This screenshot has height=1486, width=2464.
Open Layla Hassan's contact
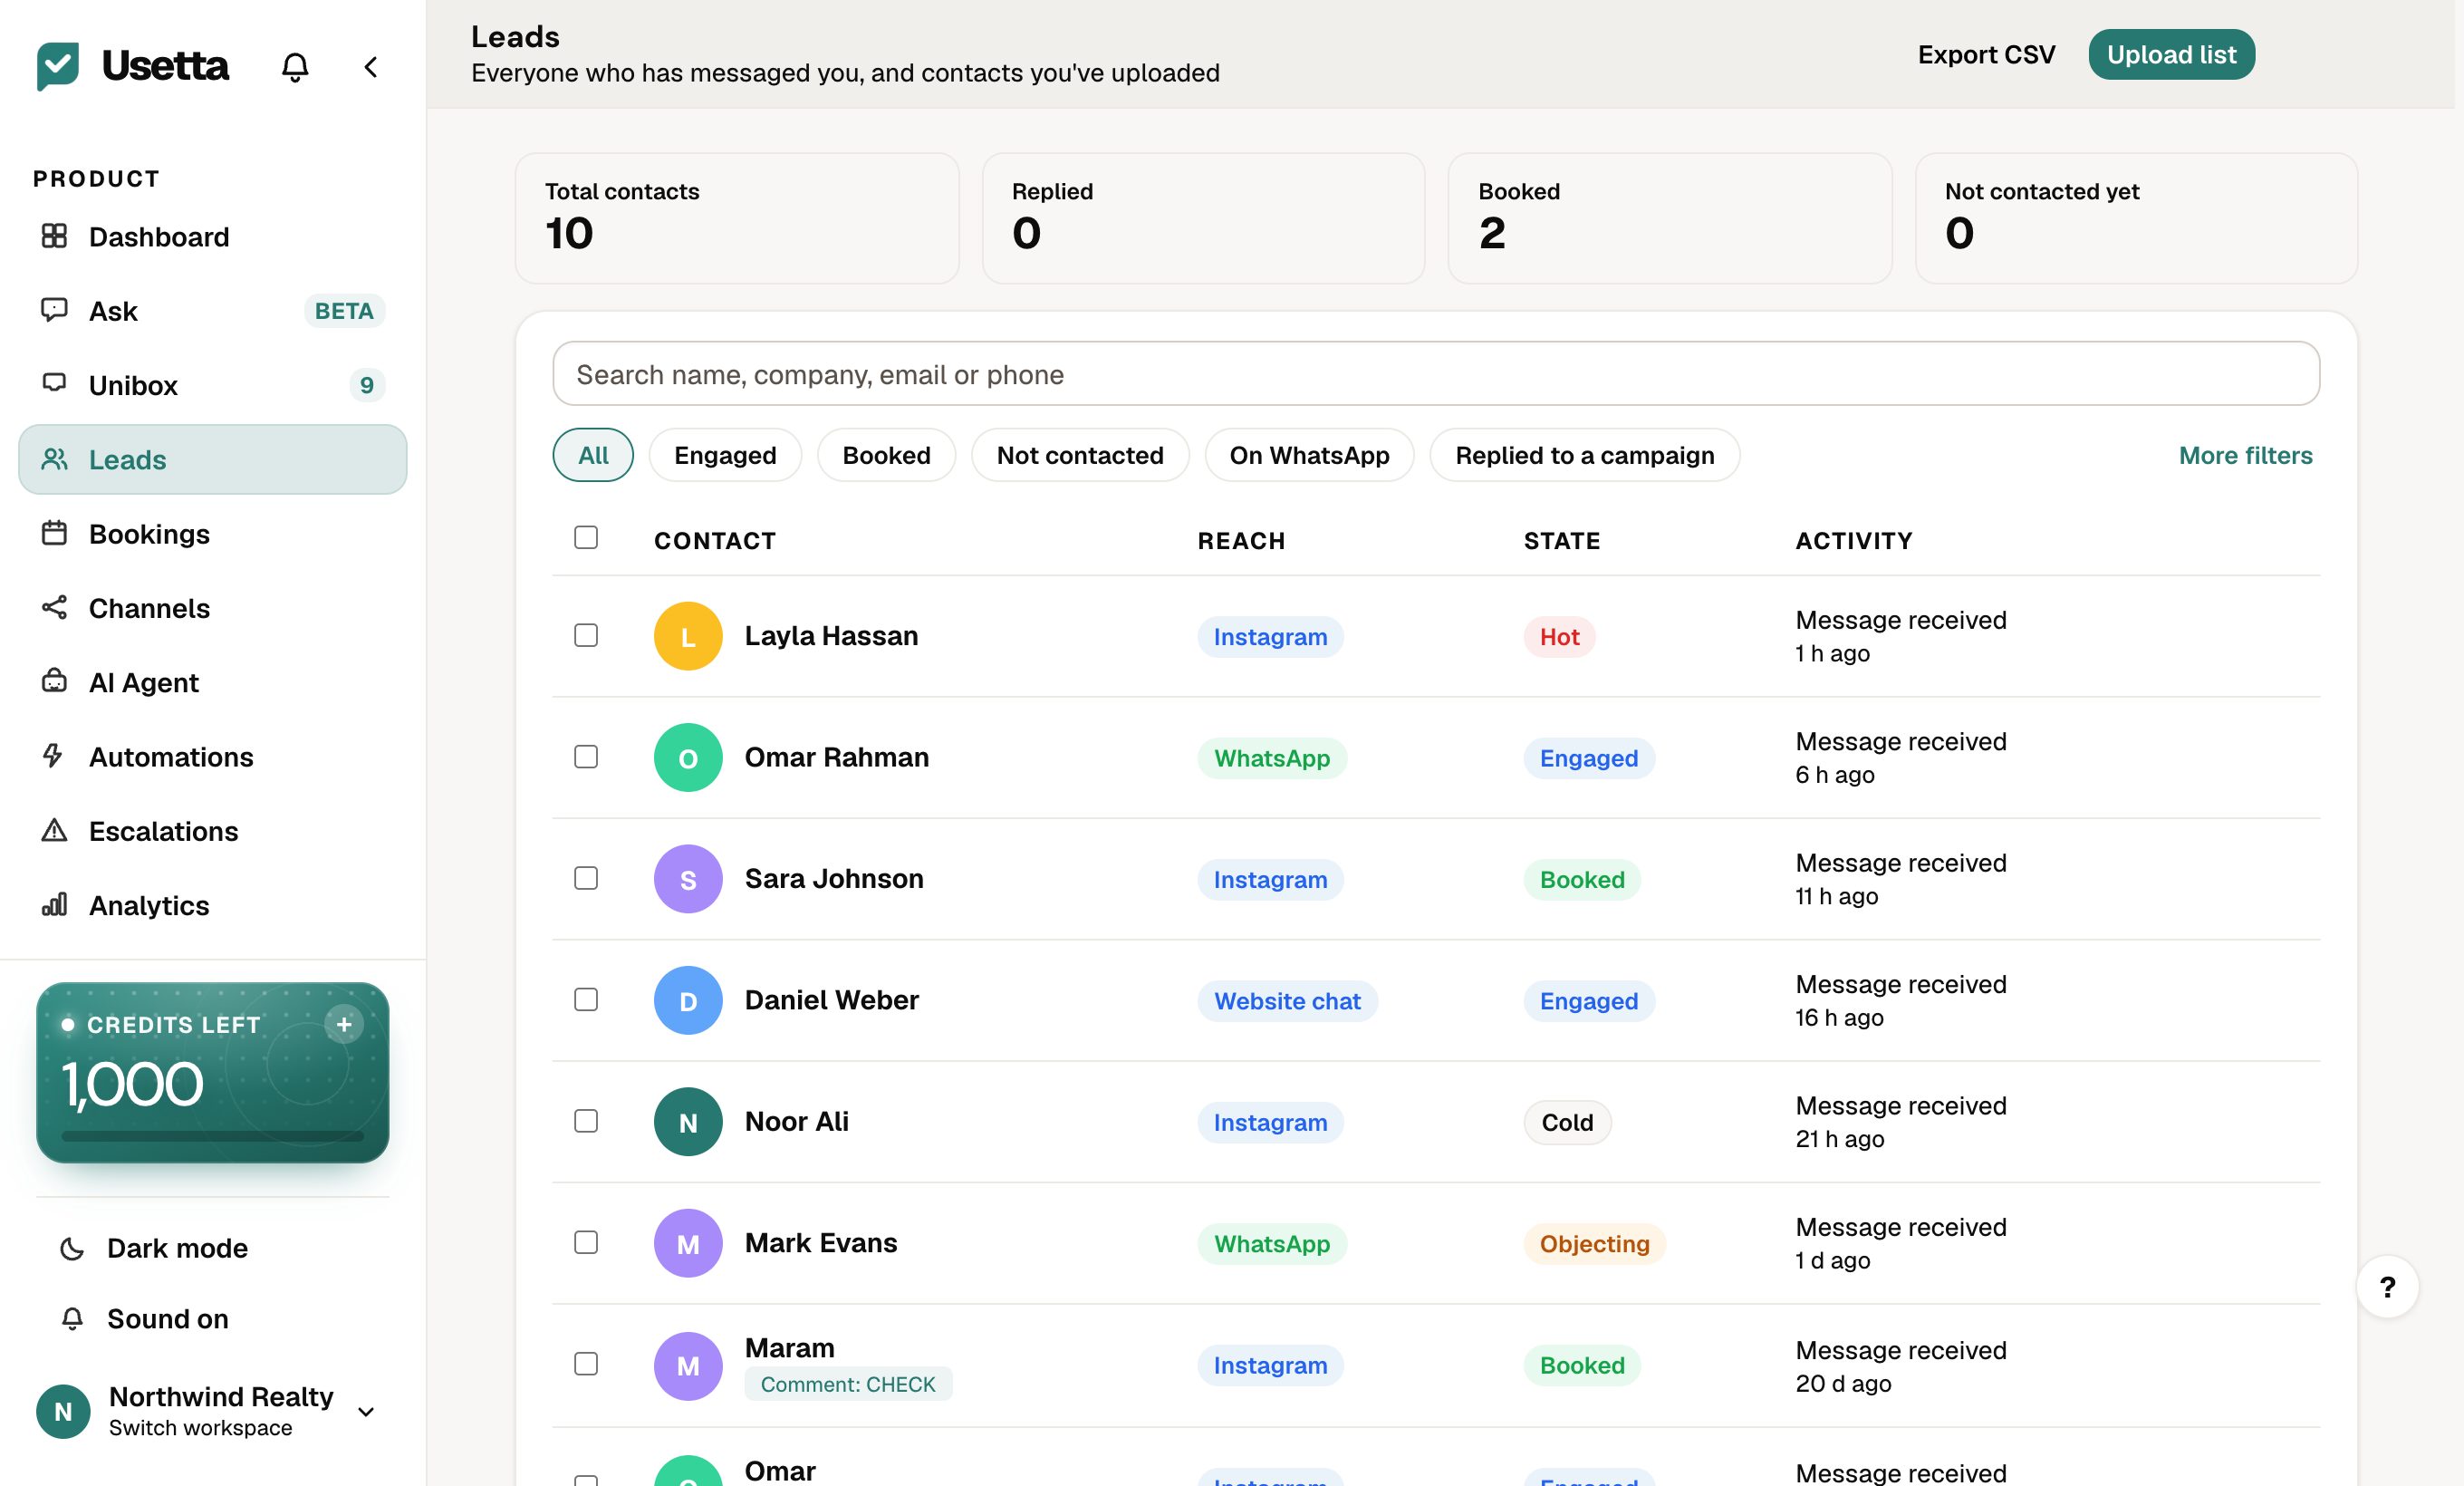coord(831,636)
